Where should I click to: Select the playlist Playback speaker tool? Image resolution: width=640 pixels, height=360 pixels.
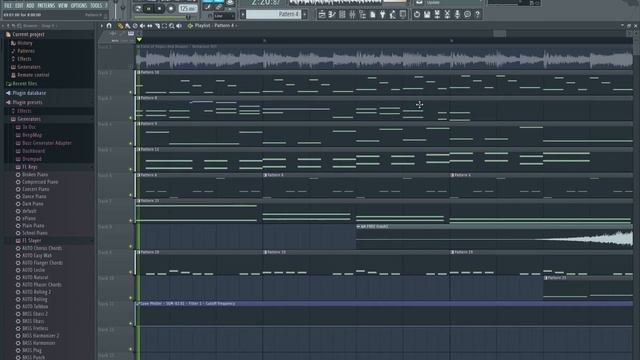pos(179,26)
